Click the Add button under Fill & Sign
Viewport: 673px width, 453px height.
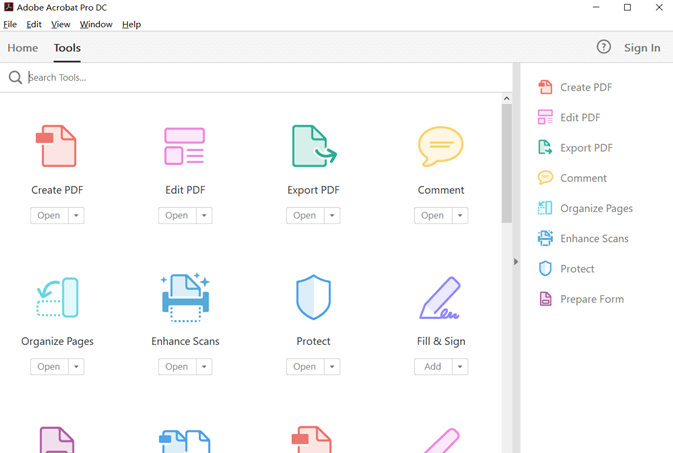tap(433, 367)
